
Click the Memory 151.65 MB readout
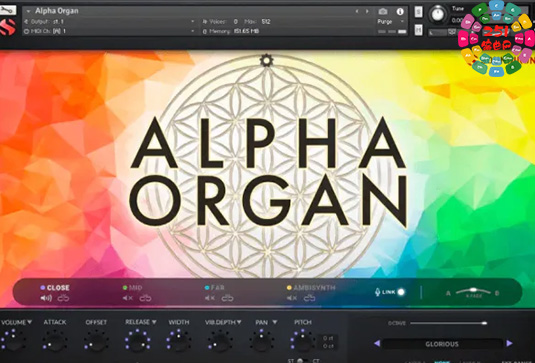click(x=246, y=31)
